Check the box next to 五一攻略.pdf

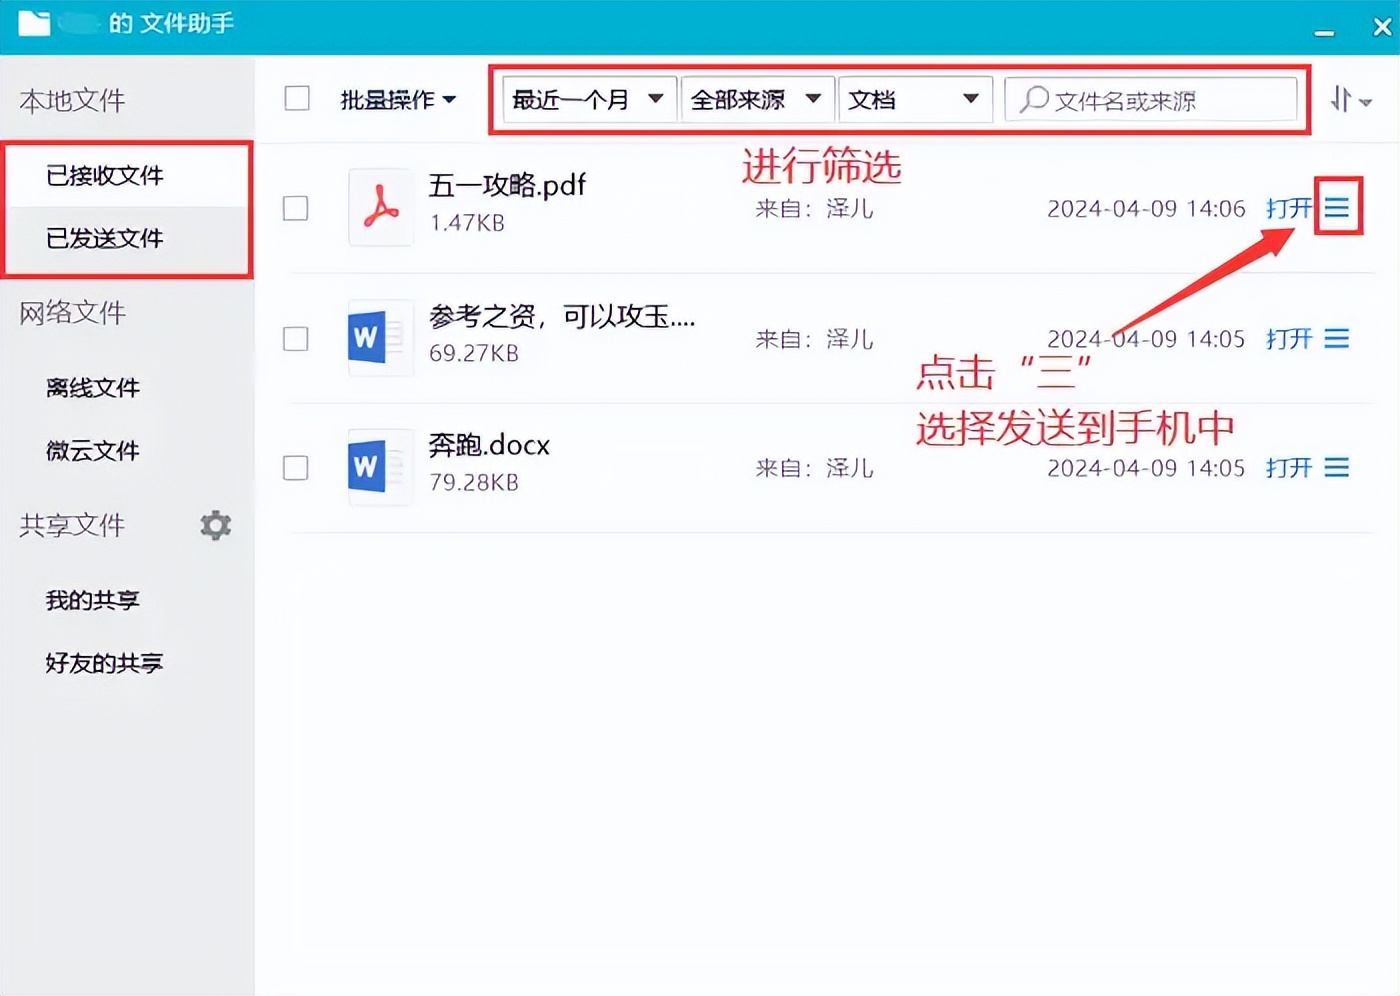pyautogui.click(x=296, y=208)
